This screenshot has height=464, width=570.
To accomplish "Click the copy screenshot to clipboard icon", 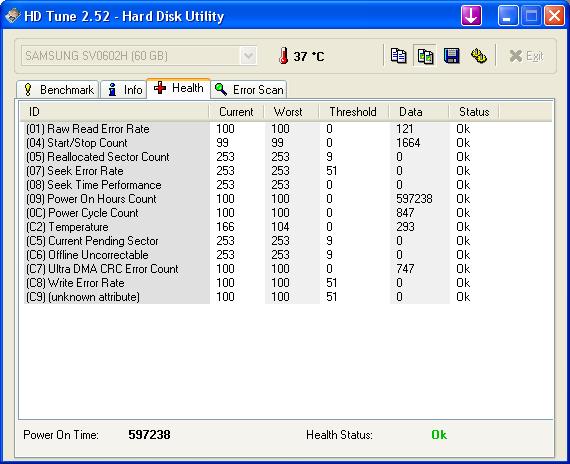I will (425, 56).
